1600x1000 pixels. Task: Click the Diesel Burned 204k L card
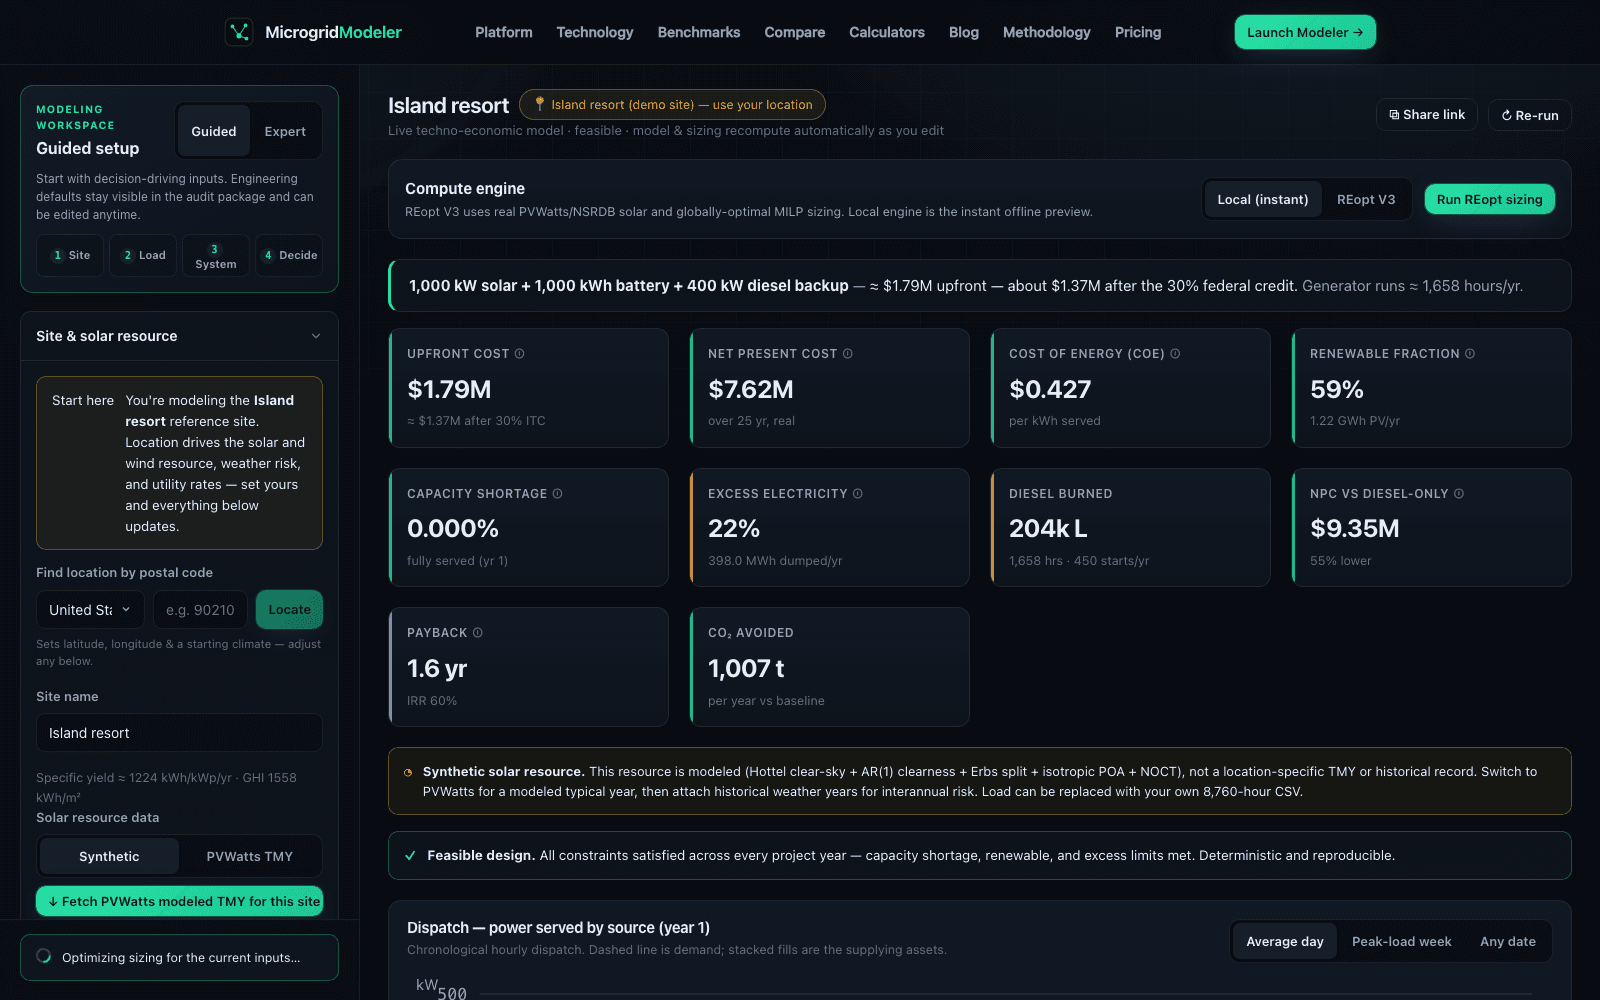(x=1130, y=527)
